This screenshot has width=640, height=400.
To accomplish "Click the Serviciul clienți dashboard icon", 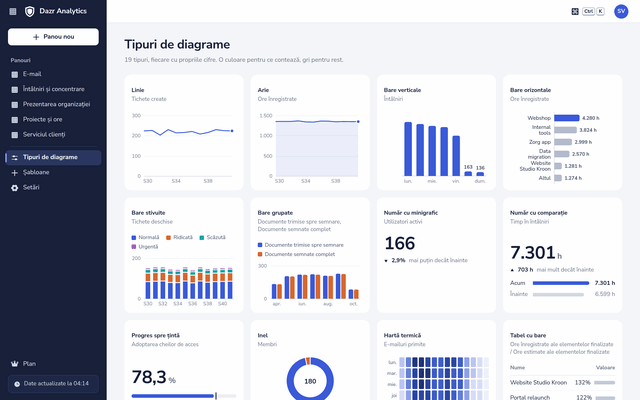I will (15, 135).
